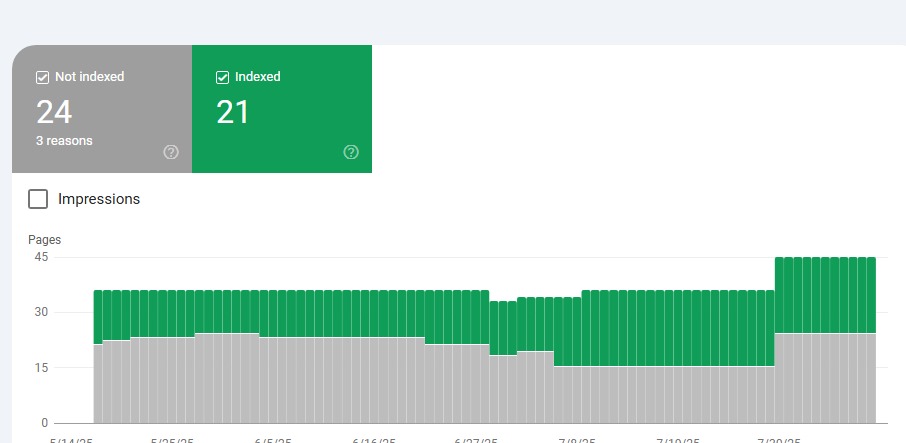Click green segment of the first bar
This screenshot has width=906, height=443.
[98, 317]
